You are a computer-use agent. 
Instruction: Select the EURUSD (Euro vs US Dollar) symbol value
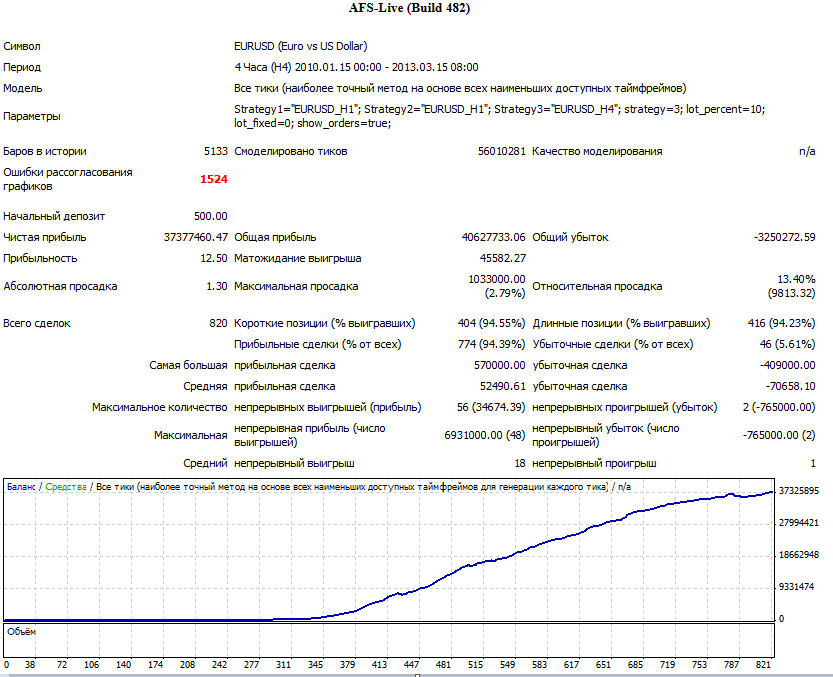(301, 46)
